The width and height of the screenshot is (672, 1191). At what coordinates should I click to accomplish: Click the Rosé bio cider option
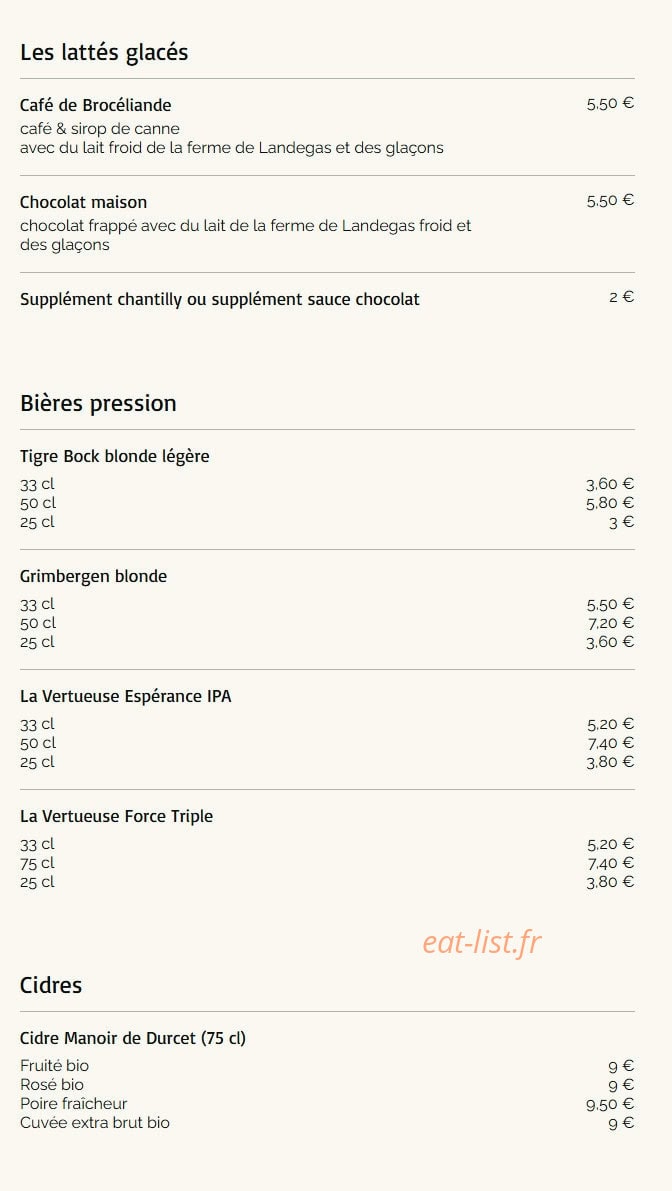(52, 1085)
